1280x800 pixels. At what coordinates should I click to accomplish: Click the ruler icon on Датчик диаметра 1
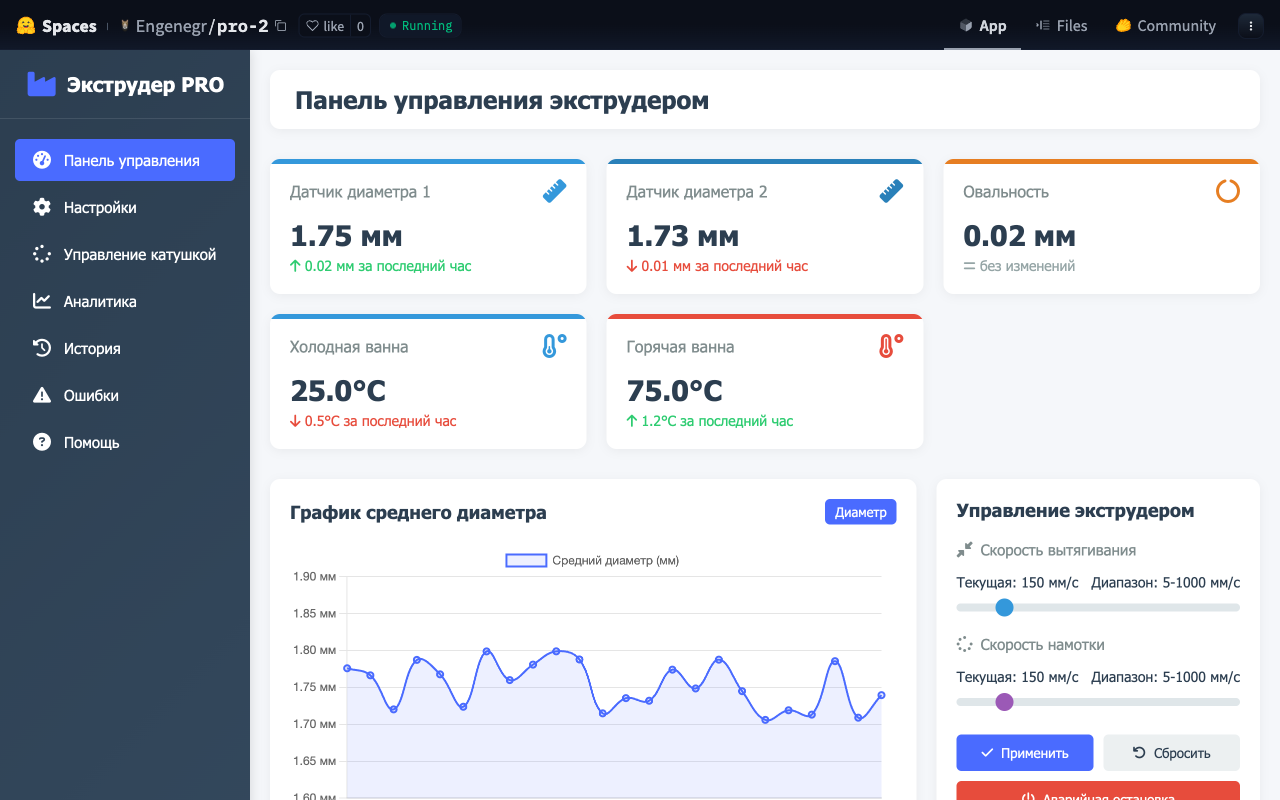pos(554,191)
